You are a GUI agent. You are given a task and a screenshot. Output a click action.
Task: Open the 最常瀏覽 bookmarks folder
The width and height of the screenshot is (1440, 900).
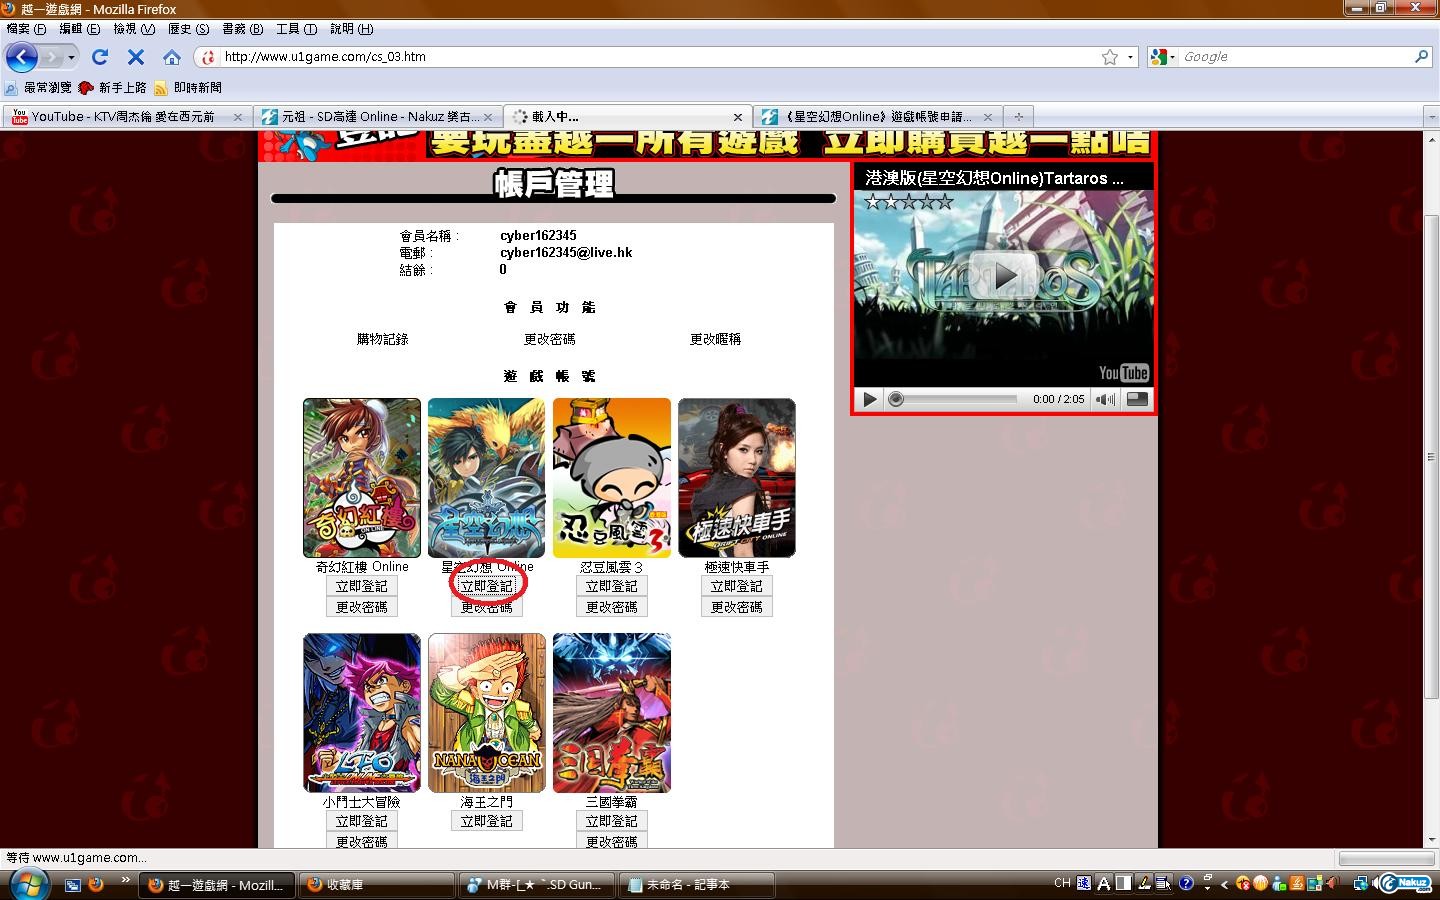38,88
